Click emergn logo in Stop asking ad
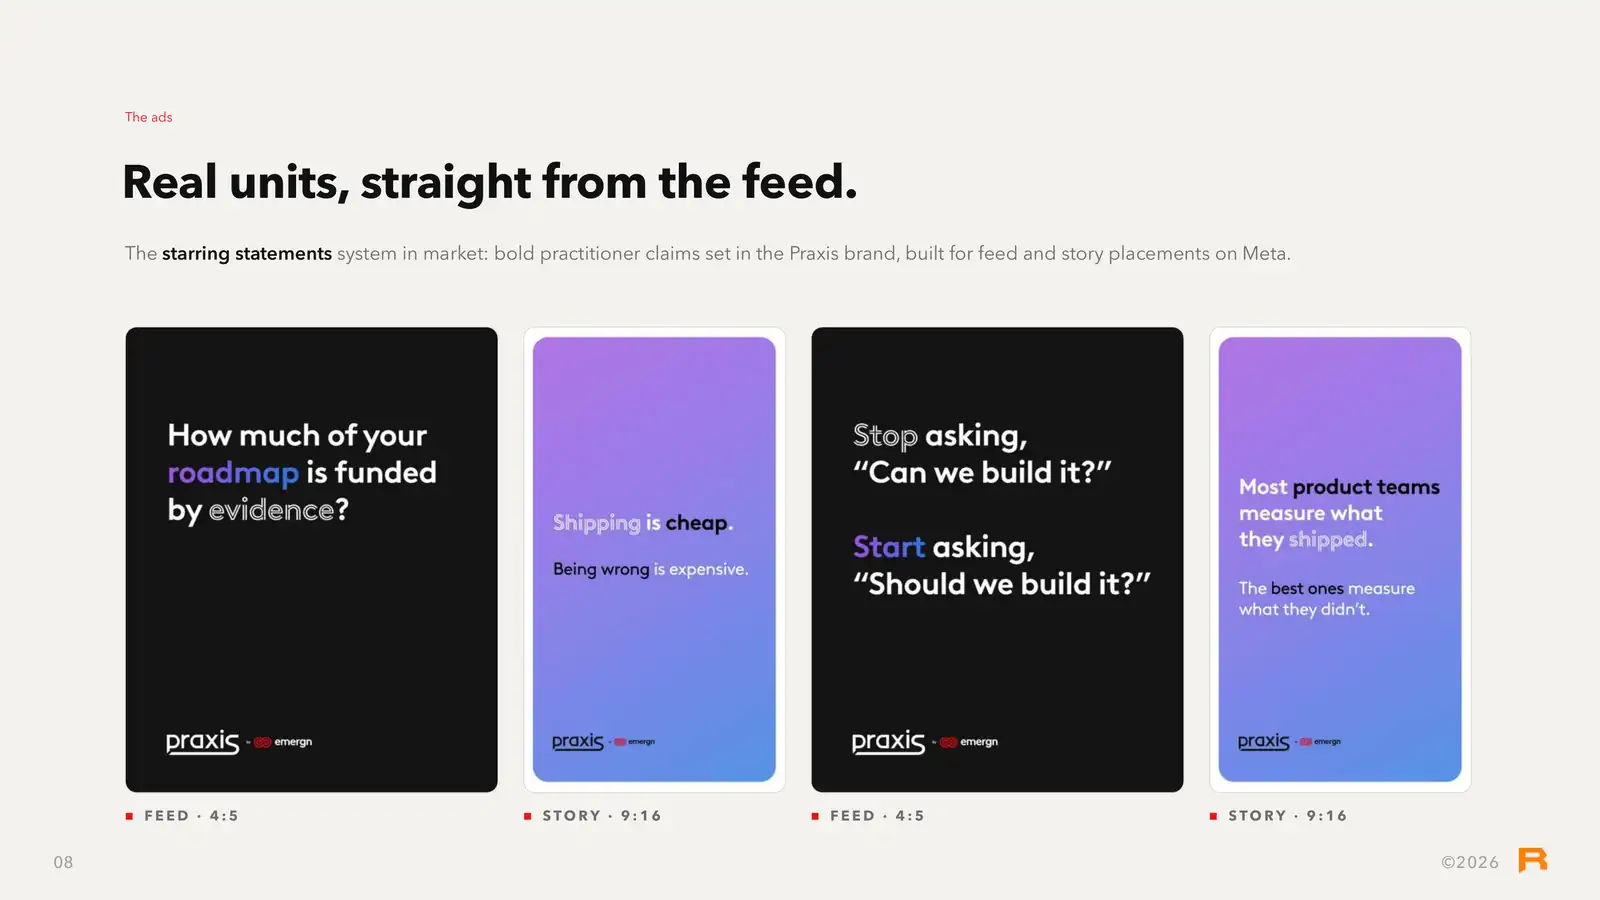Image resolution: width=1600 pixels, height=900 pixels. click(969, 742)
